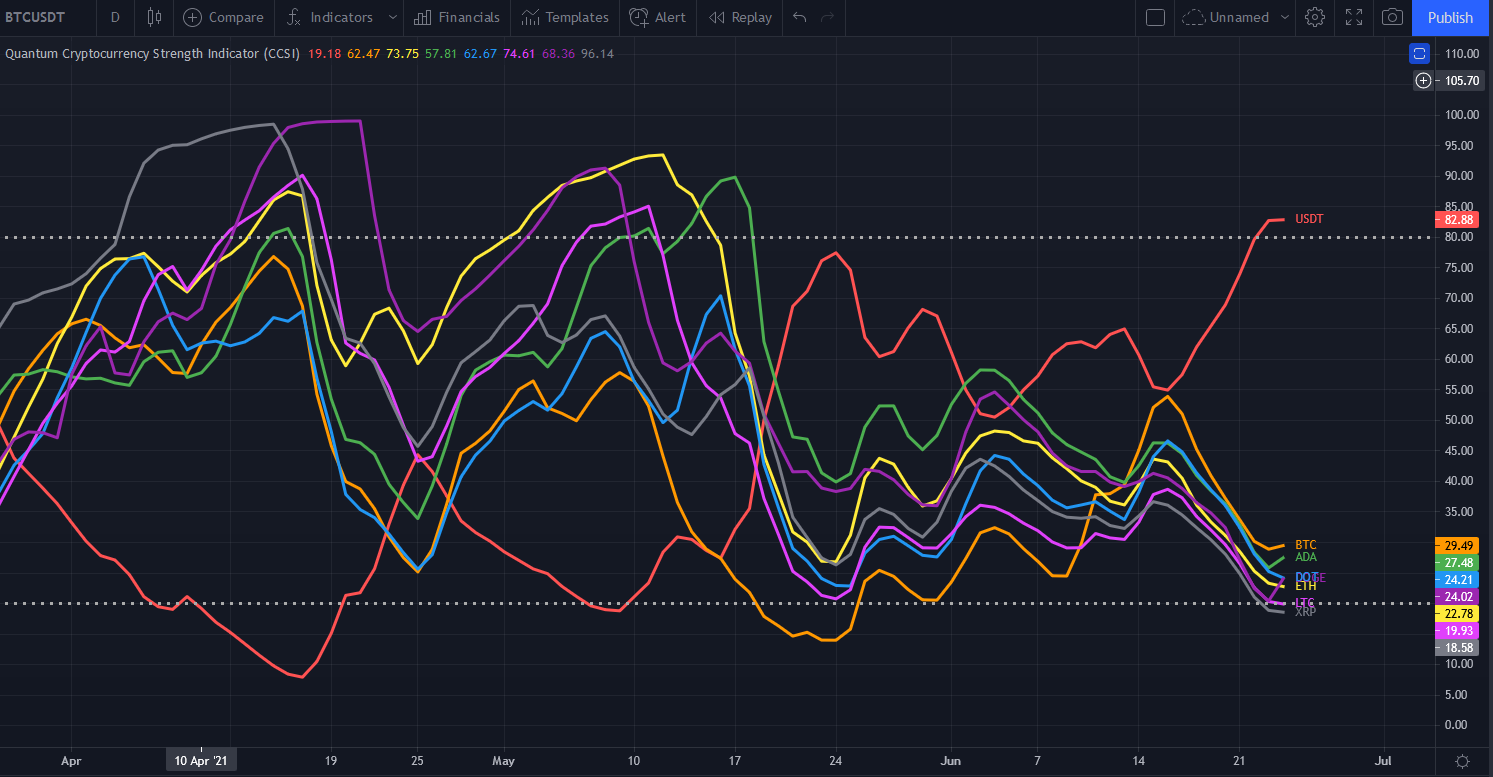The height and width of the screenshot is (777, 1493).
Task: Enter fullscreen mode
Action: pos(1354,17)
